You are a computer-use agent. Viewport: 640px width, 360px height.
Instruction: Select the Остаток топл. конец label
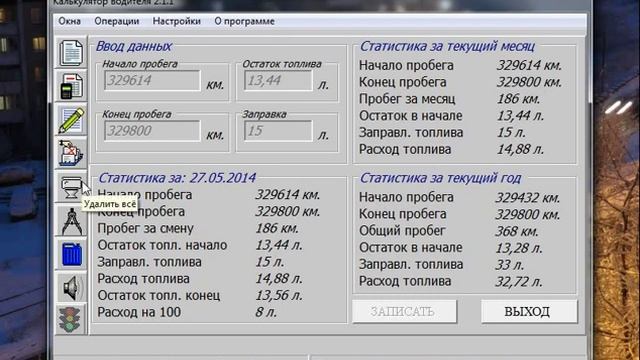159,296
